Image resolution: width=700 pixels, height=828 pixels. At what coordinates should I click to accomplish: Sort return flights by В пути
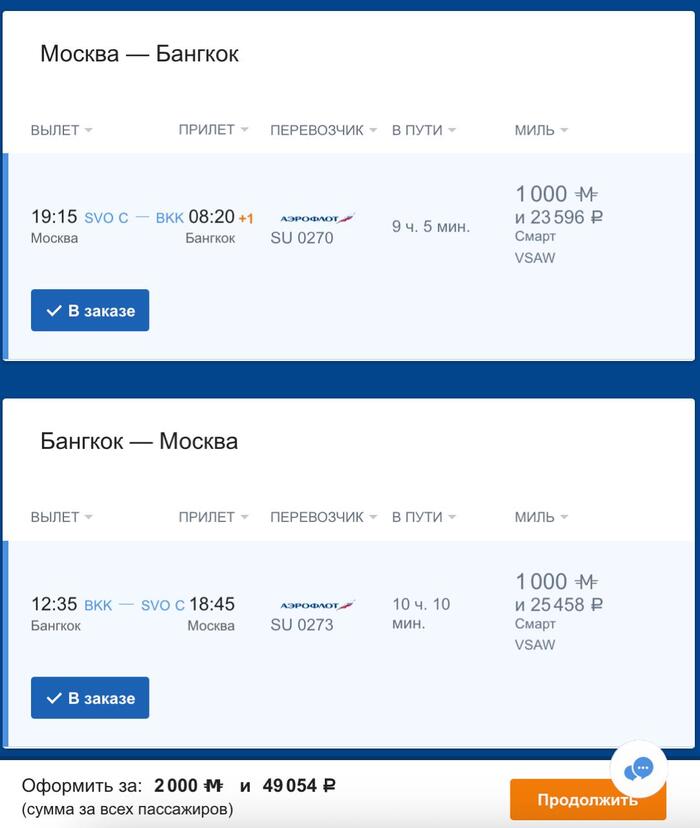[423, 517]
